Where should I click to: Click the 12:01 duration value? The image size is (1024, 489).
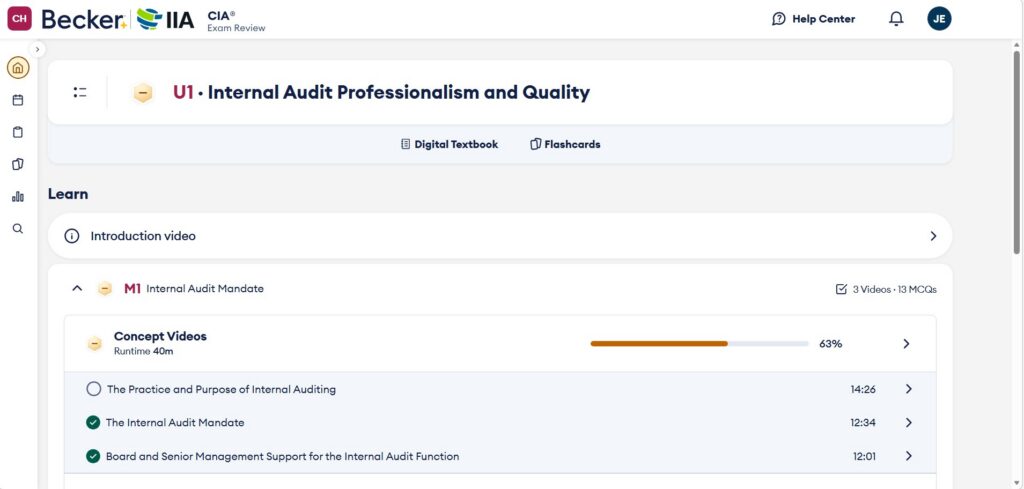864,457
